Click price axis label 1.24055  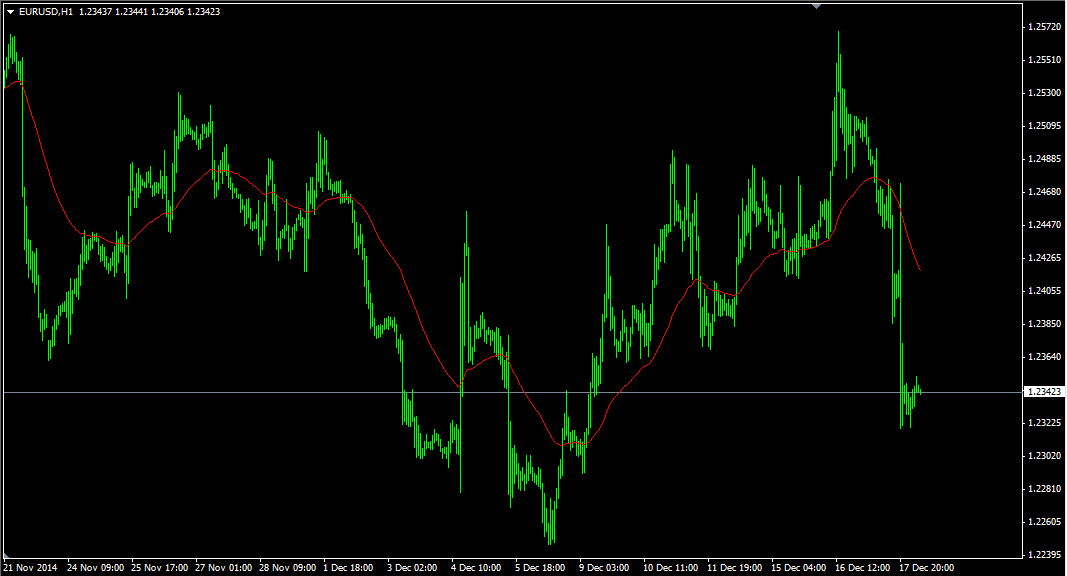(x=1045, y=291)
